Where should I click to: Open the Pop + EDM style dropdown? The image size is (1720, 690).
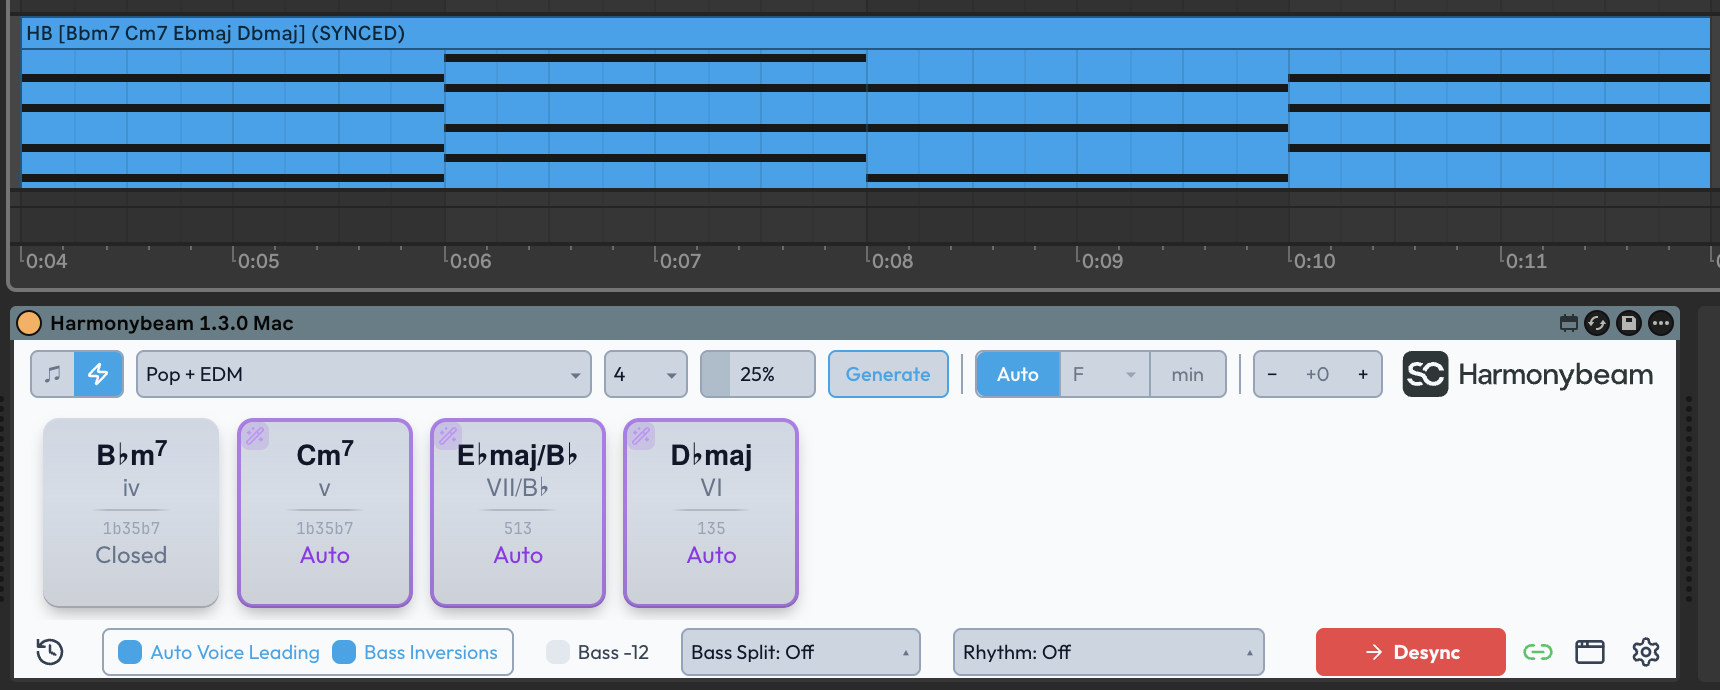click(364, 374)
